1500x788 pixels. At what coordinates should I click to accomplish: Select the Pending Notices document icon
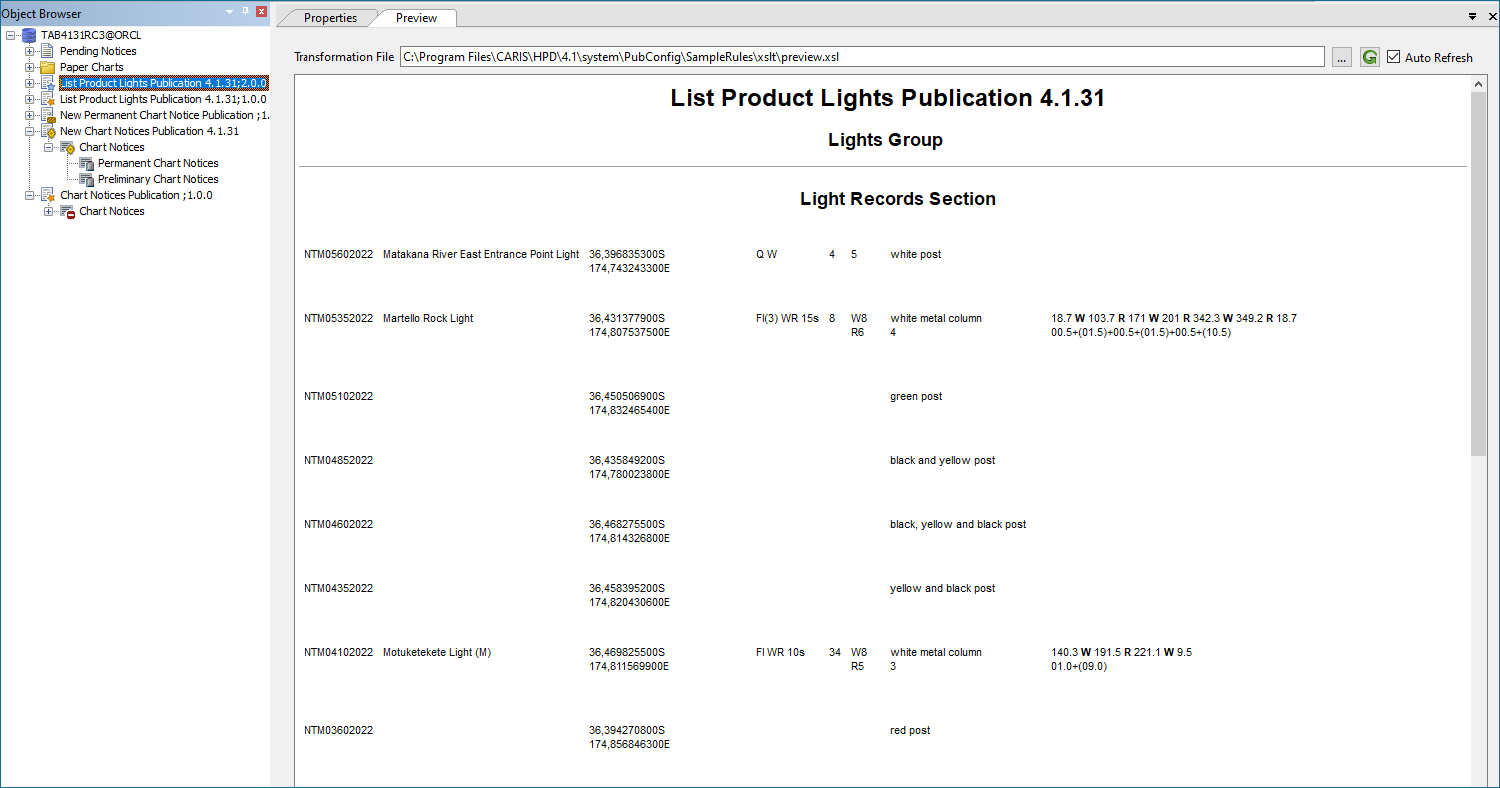[x=47, y=51]
